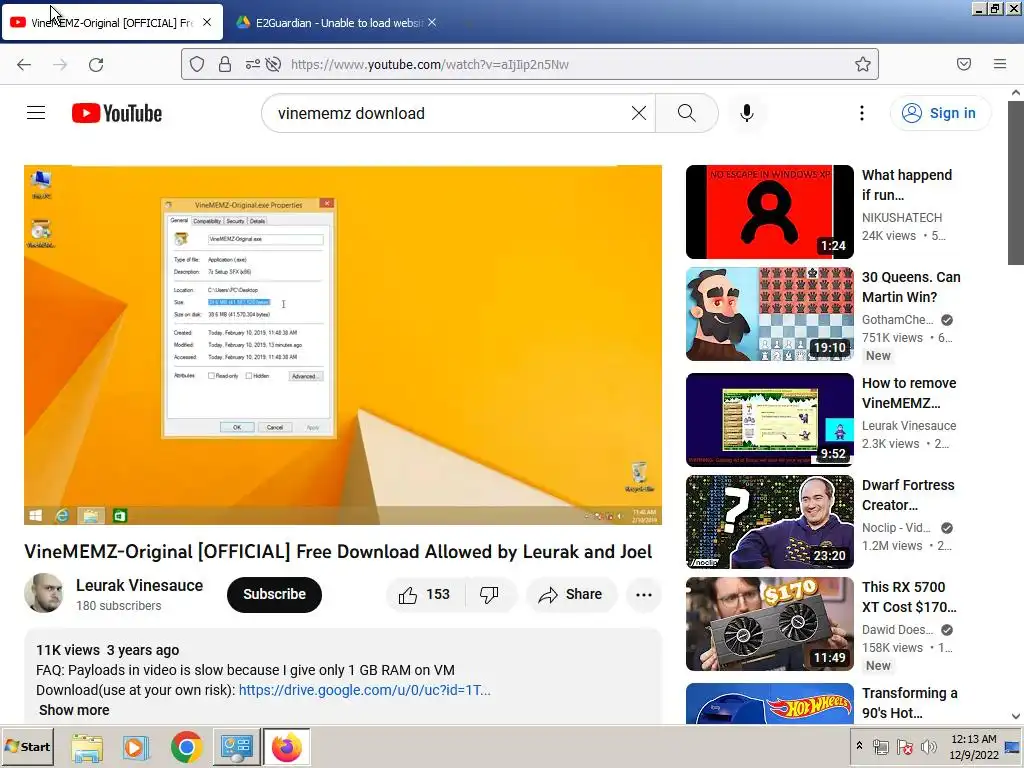Show hidden system tray icons arrow
Image resolution: width=1024 pixels, height=768 pixels.
point(859,746)
